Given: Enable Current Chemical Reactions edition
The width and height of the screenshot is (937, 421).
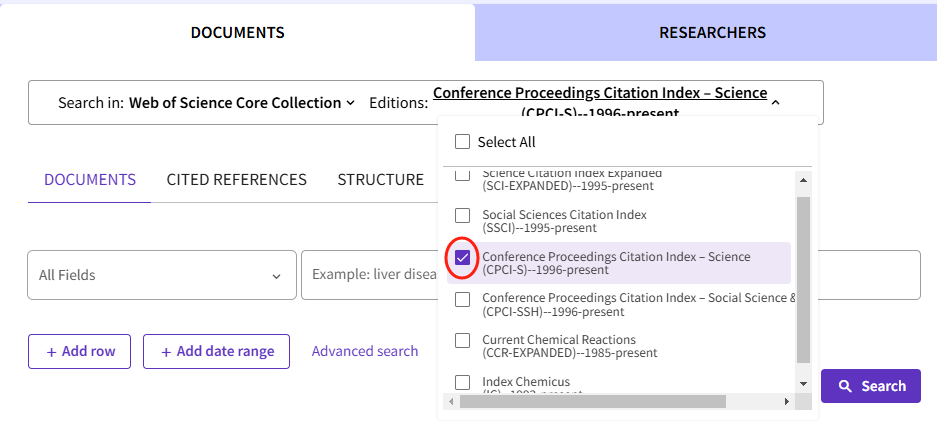Looking at the screenshot, I should (462, 341).
